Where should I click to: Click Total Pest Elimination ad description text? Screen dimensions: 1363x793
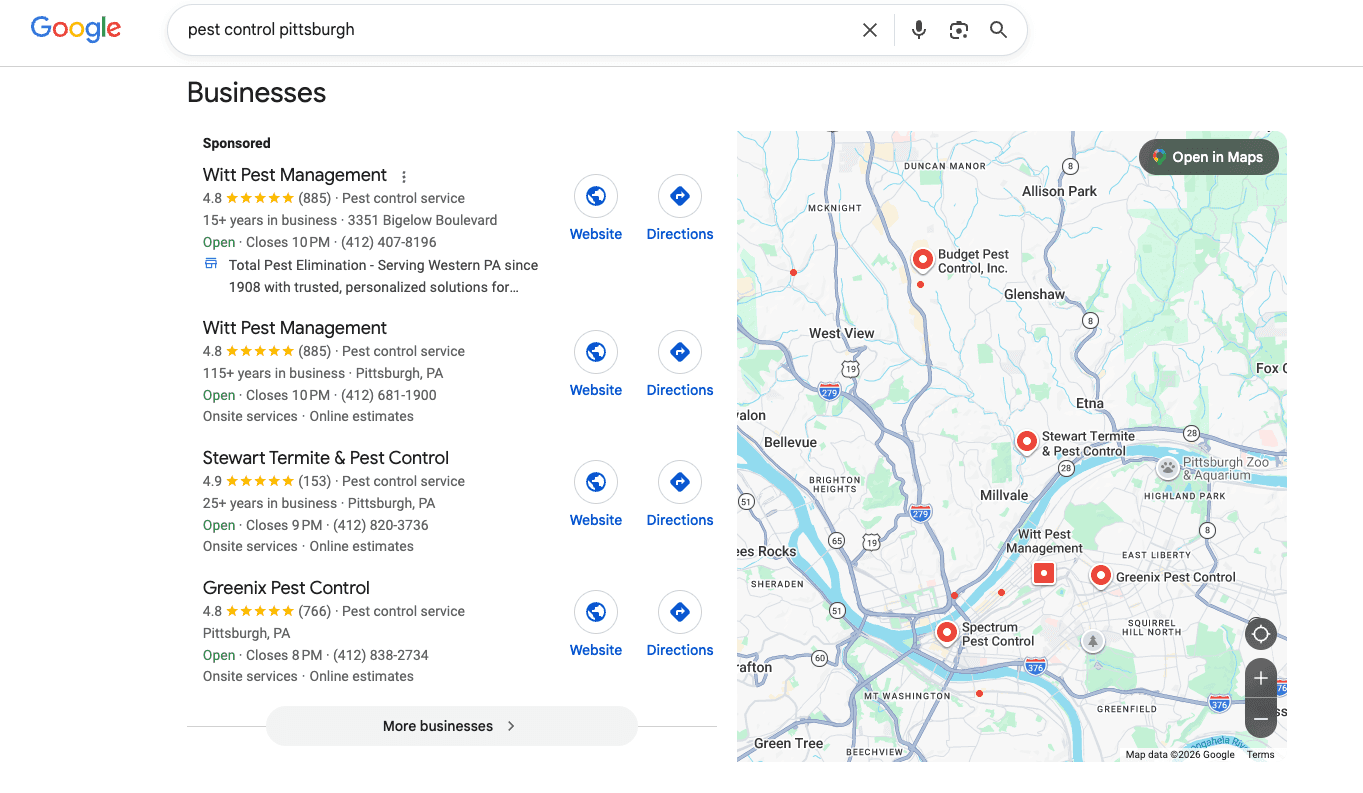[383, 276]
